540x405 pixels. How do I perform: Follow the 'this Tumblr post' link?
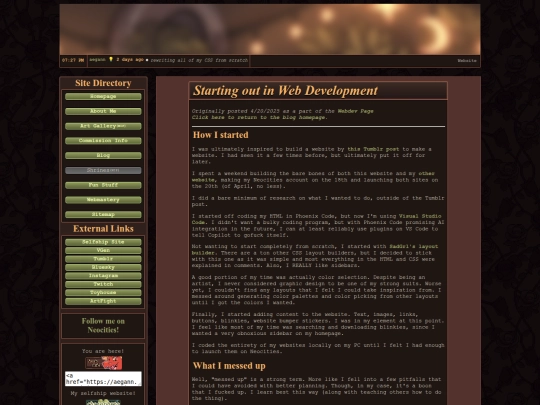click(x=373, y=149)
